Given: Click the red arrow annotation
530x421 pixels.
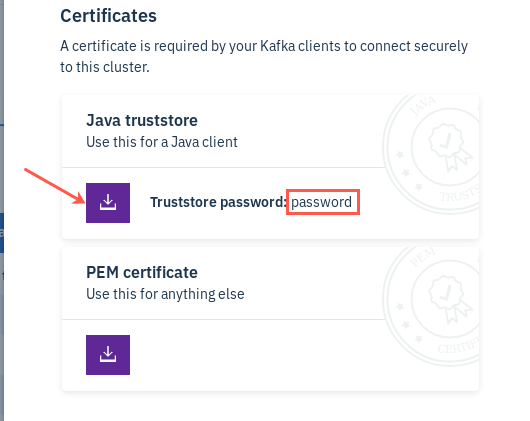Looking at the screenshot, I should pyautogui.click(x=55, y=186).
